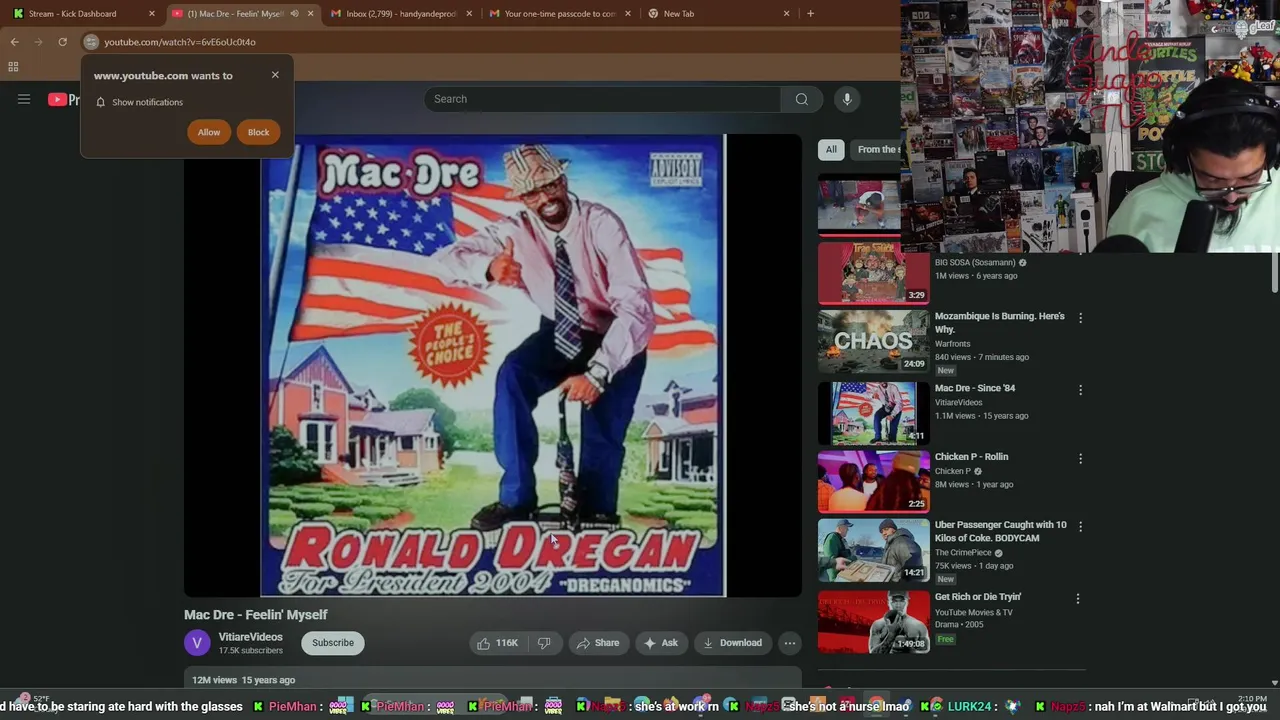Mute the audio icon on YouTube tab
Viewport: 1280px width, 720px height.
tap(294, 14)
